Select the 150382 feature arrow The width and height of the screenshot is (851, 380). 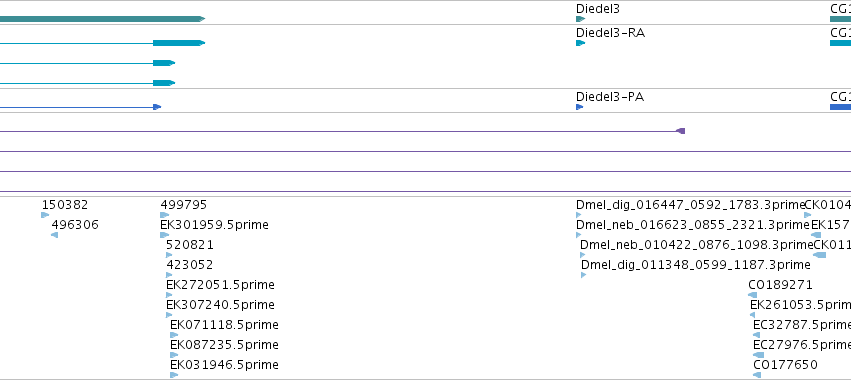click(45, 215)
